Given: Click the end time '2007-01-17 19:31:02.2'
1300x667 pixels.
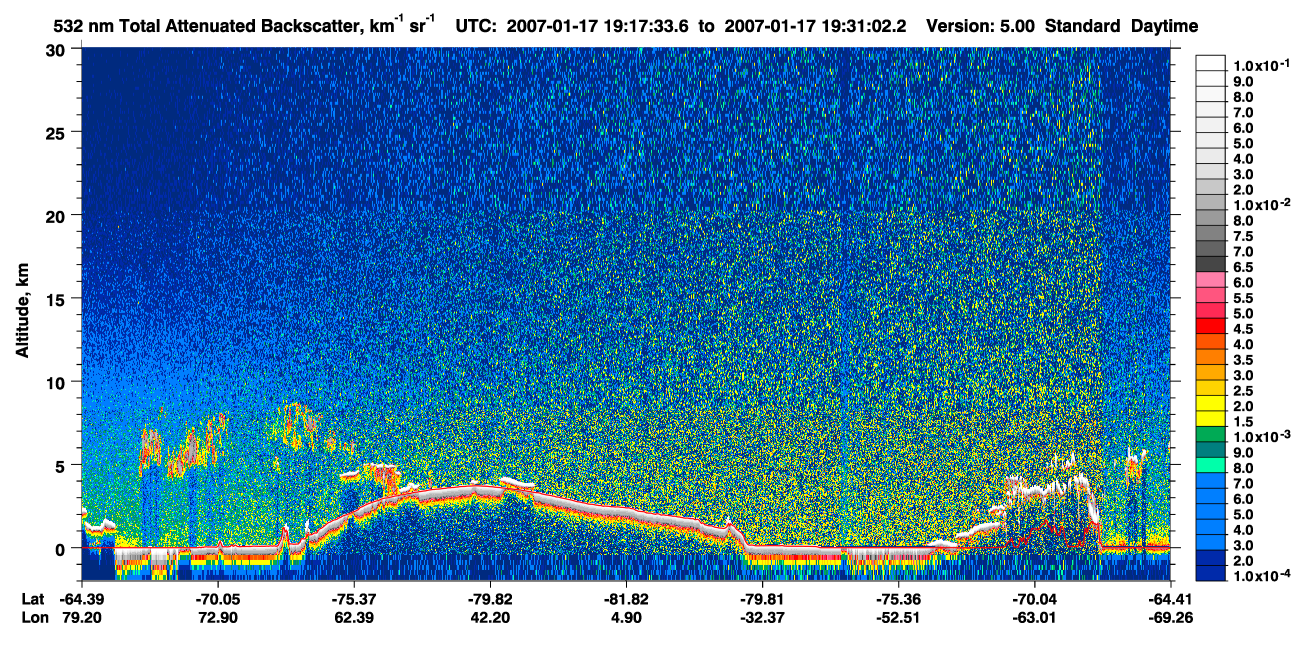Looking at the screenshot, I should (x=816, y=26).
